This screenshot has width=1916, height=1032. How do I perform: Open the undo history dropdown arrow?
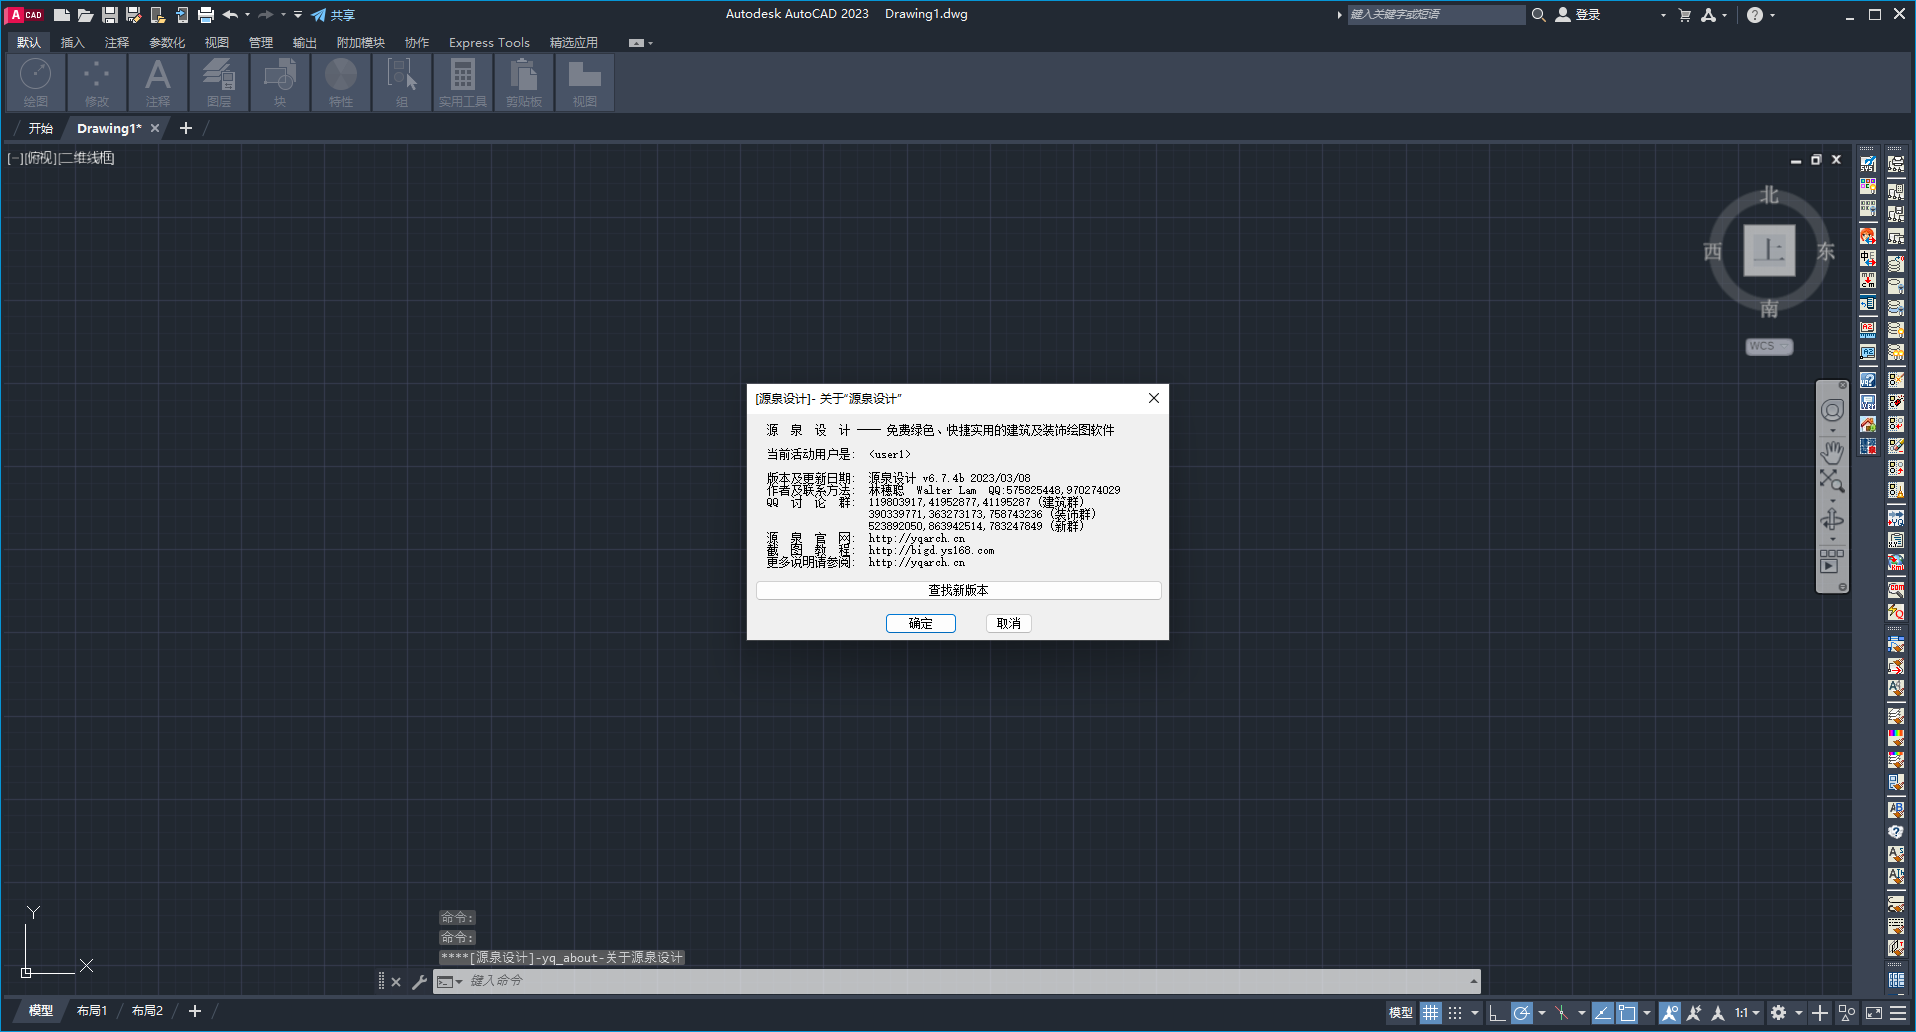(x=248, y=15)
